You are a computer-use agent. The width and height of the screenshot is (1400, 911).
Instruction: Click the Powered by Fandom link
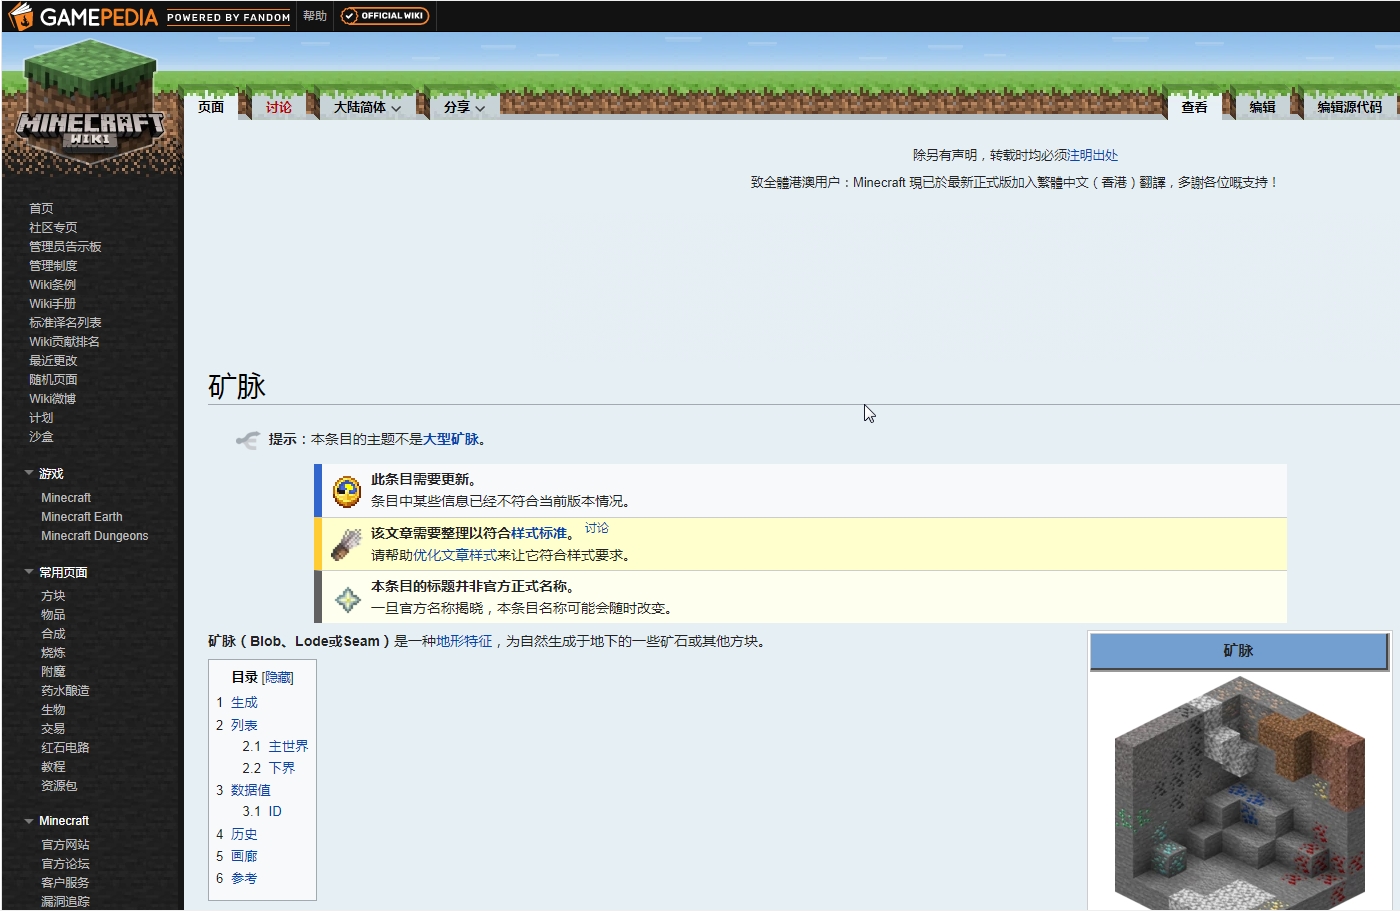click(x=229, y=17)
